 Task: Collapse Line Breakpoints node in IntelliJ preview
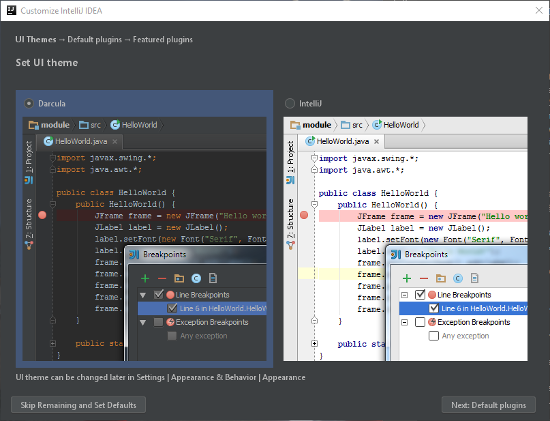click(404, 295)
